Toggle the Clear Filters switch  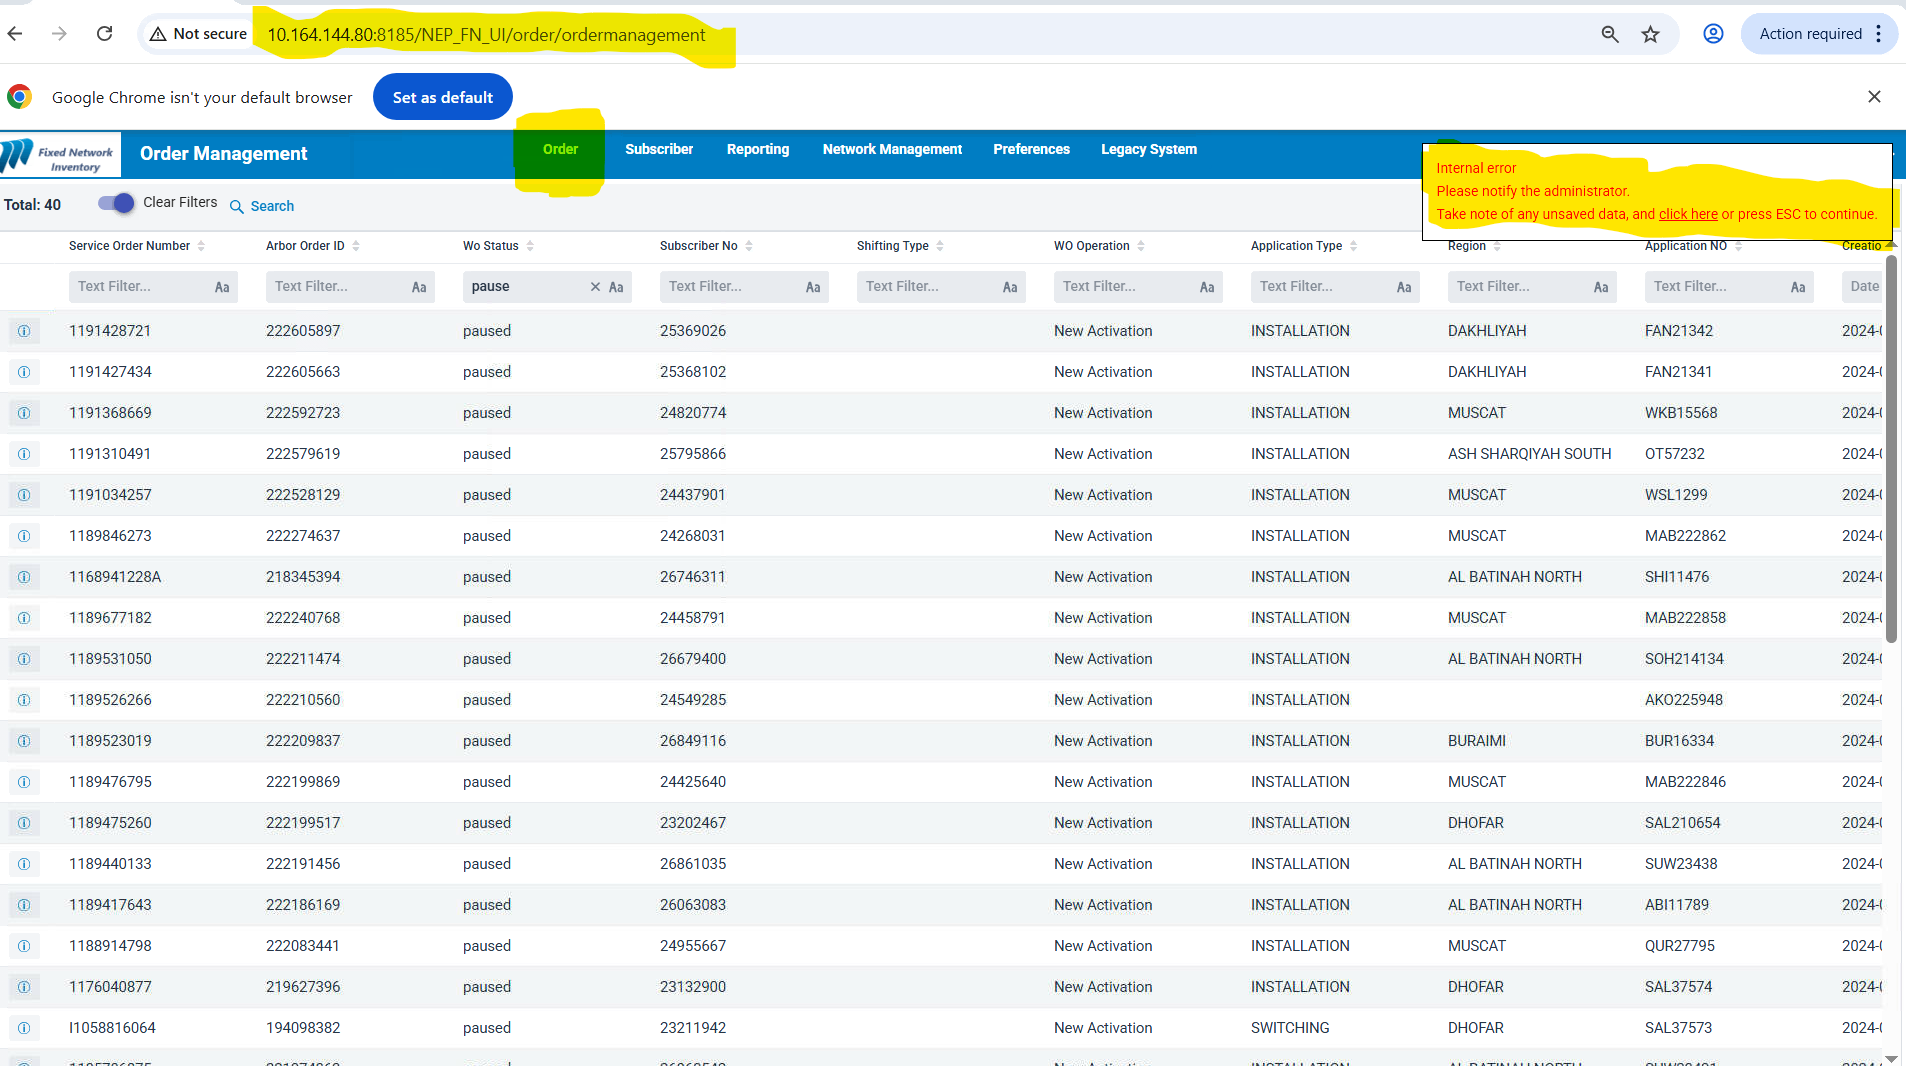pyautogui.click(x=116, y=204)
